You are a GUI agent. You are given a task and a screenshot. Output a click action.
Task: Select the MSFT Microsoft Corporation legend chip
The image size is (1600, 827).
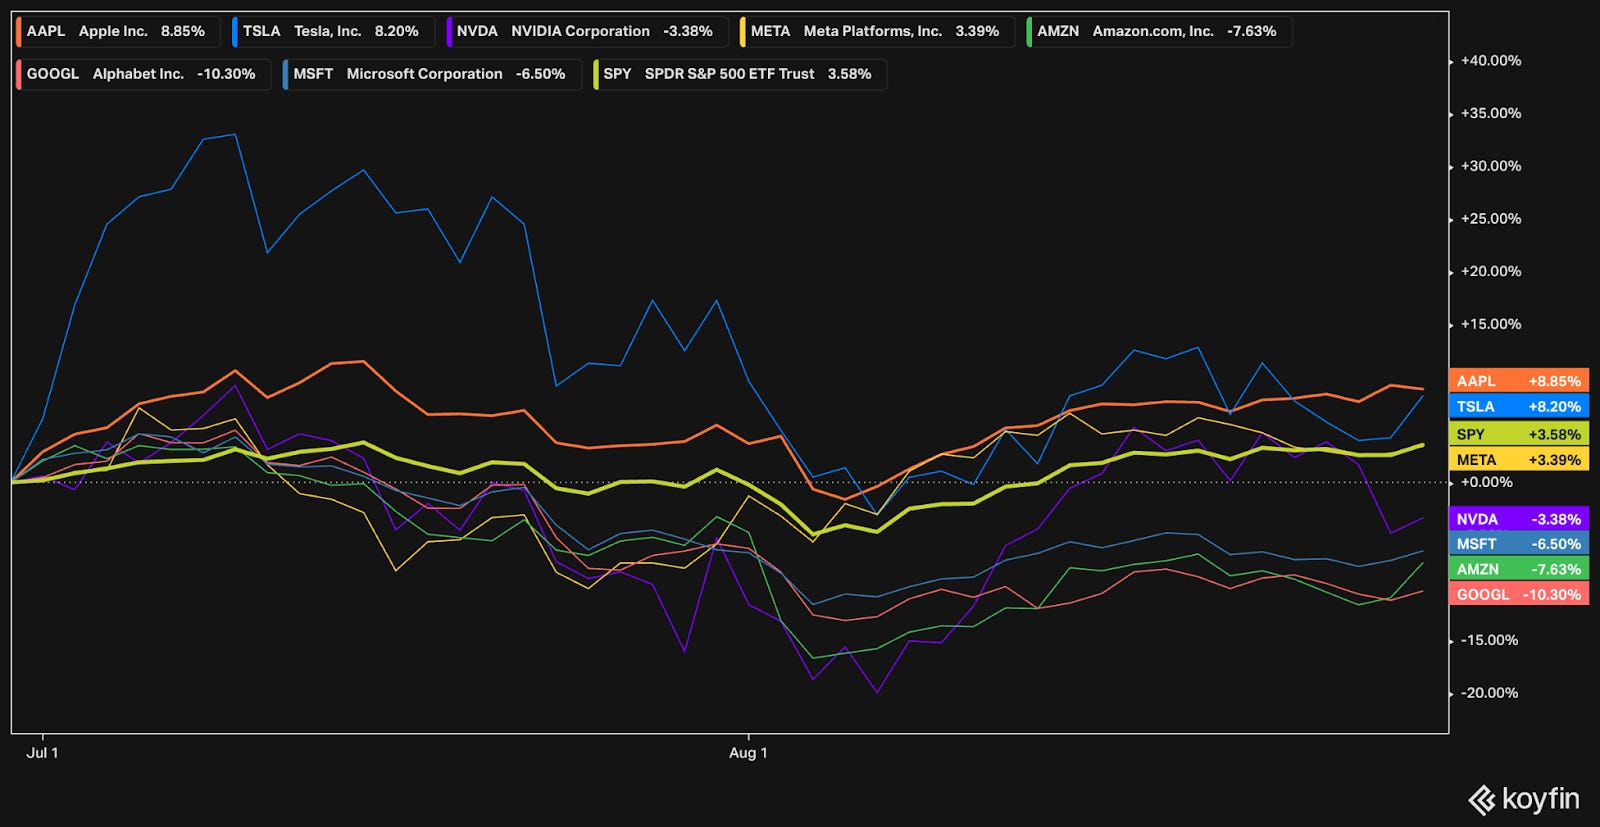tap(432, 74)
